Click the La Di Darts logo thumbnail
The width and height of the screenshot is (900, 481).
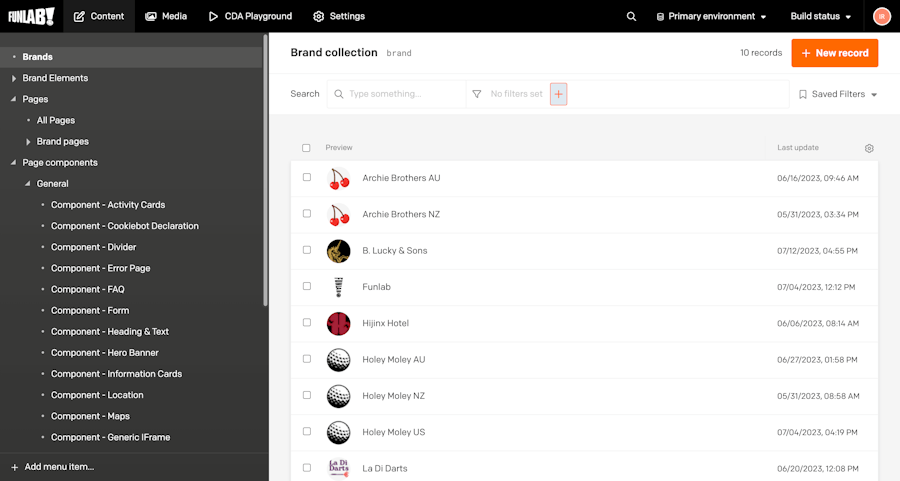click(x=339, y=468)
